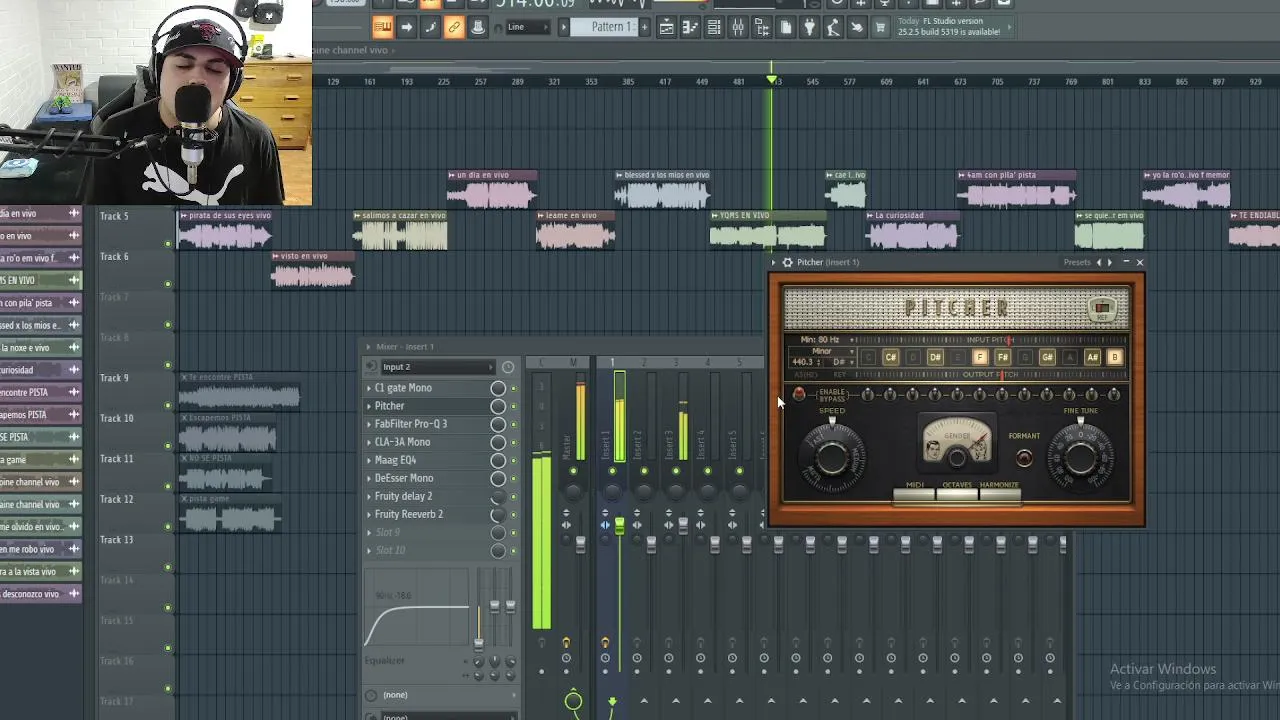The image size is (1280, 720).
Task: Toggle the F note key in Pitcher
Action: [980, 357]
